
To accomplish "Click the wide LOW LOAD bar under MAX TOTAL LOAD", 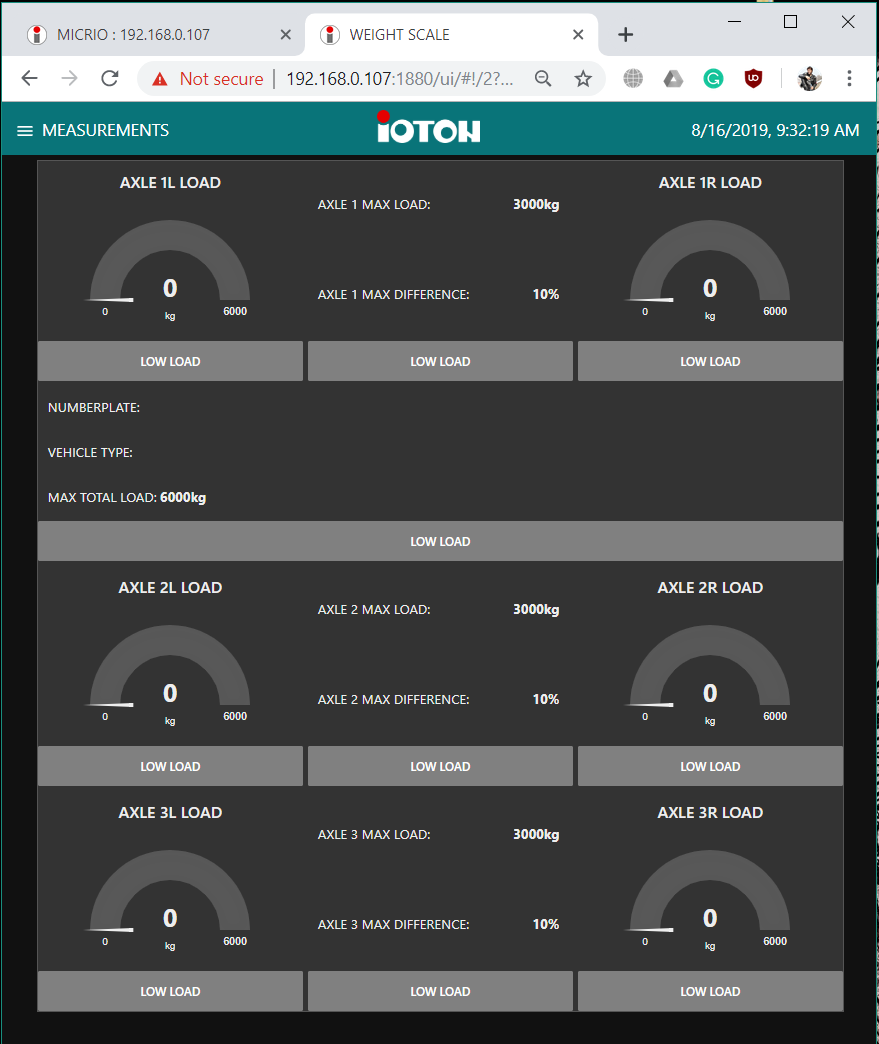I will click(440, 541).
